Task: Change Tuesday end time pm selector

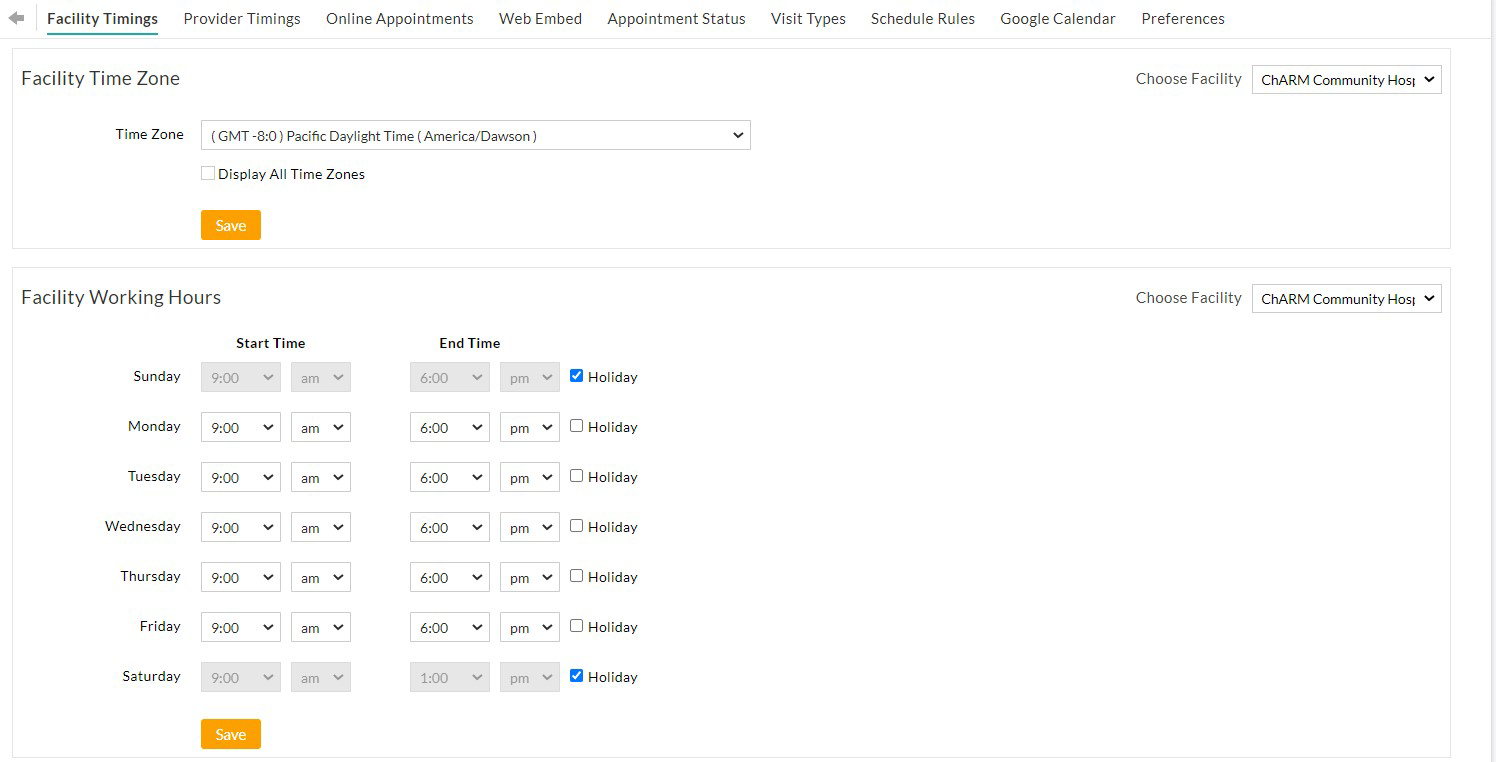Action: point(529,478)
